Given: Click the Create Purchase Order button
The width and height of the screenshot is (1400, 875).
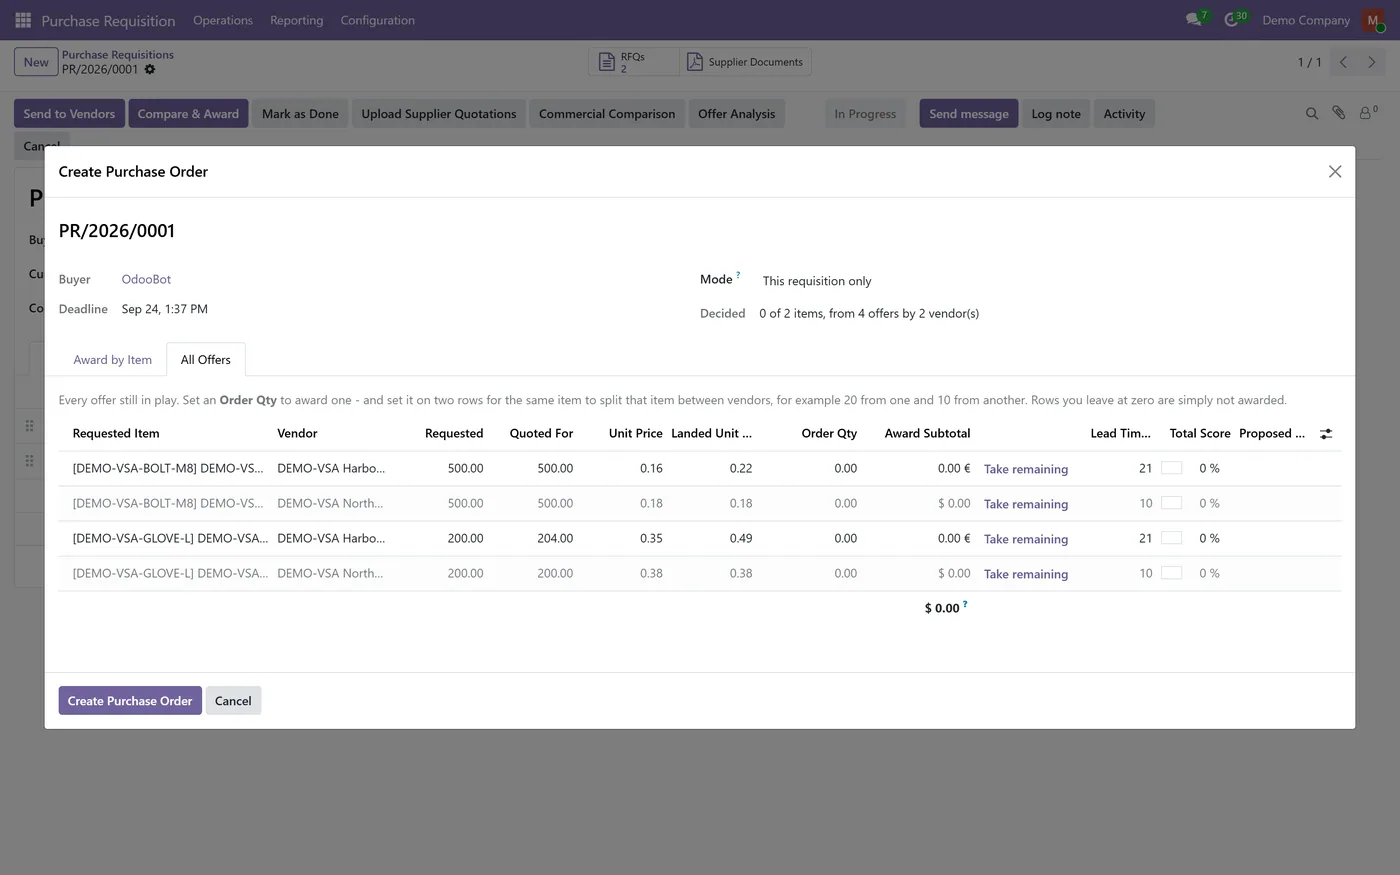Looking at the screenshot, I should (x=130, y=701).
